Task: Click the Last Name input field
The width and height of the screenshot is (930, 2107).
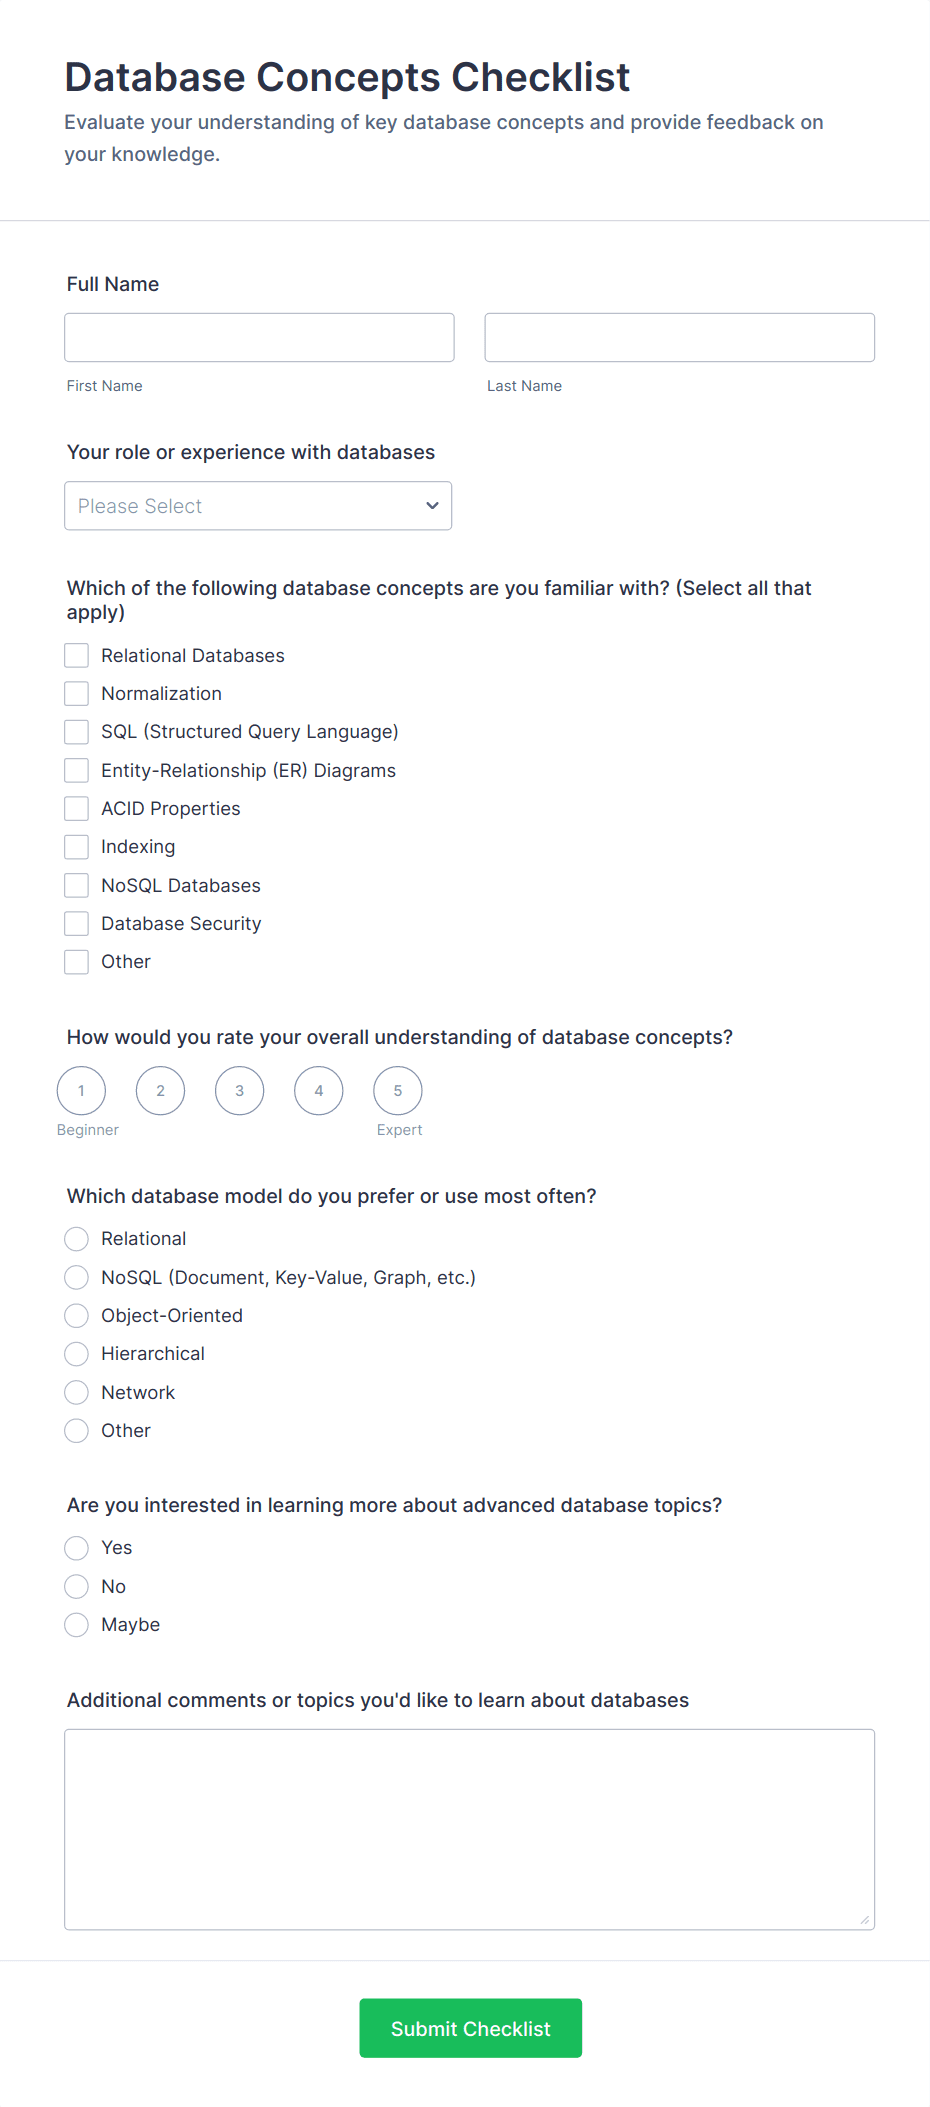Action: coord(678,337)
